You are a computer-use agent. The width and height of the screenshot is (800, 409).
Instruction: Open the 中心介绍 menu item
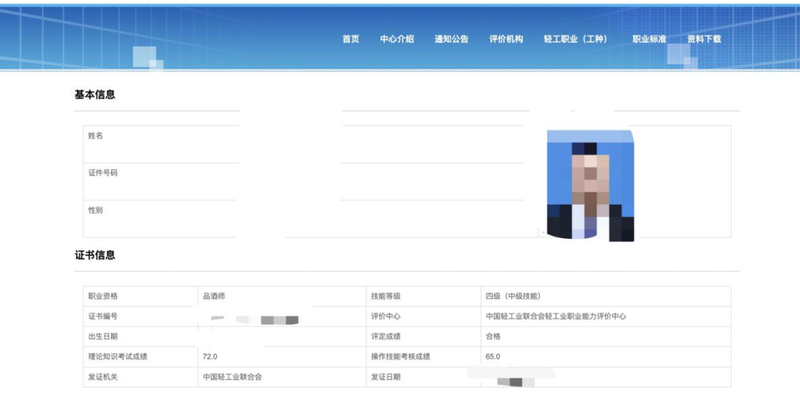(397, 39)
